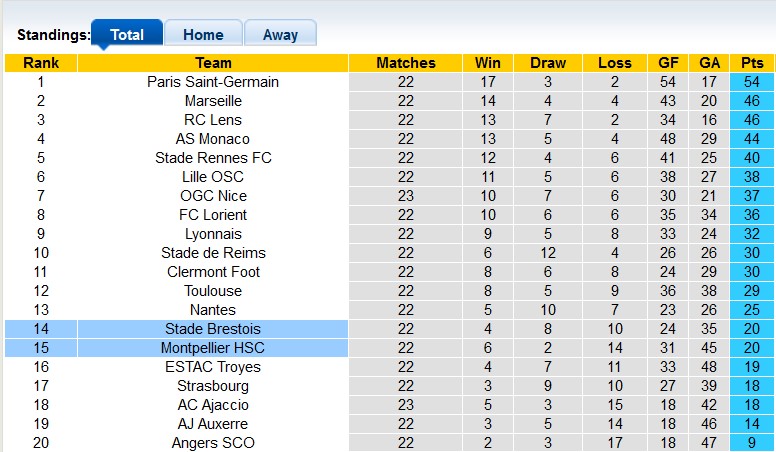Open the Angers SCO team link

pos(213,443)
